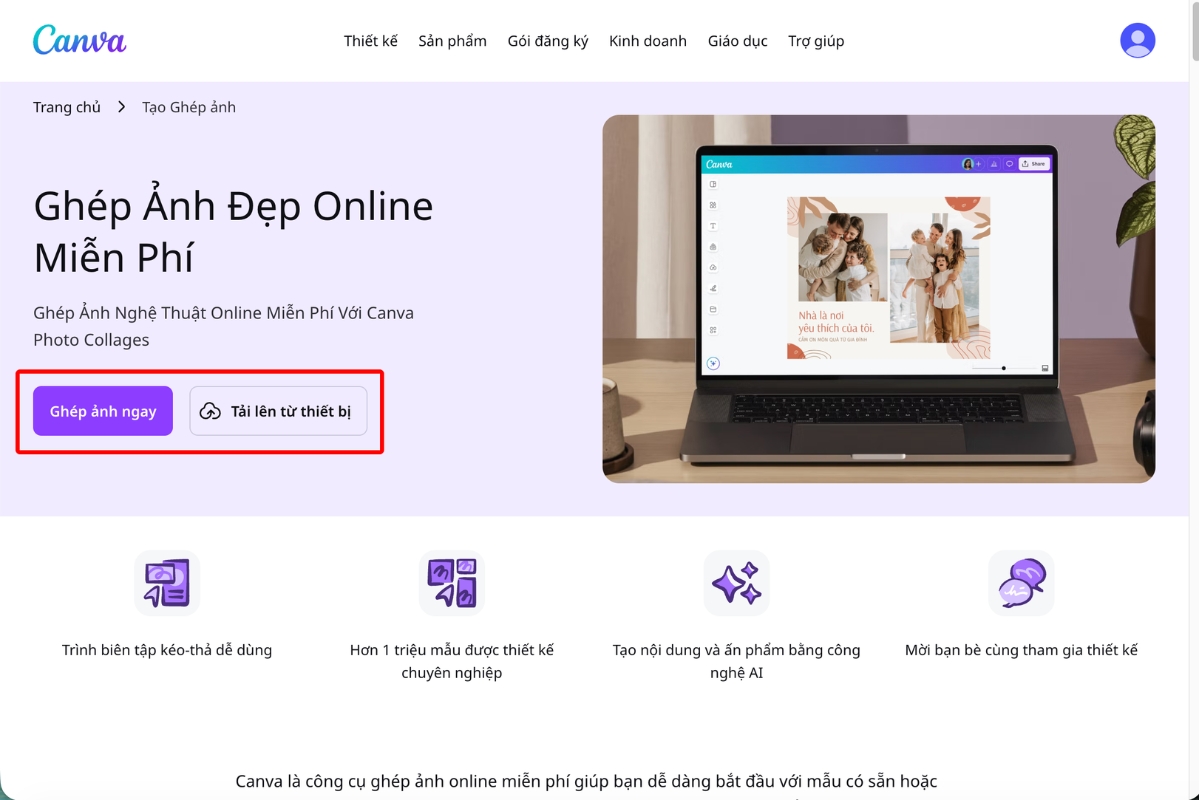Click the Tạo Ghép ảnh breadcrumb
The width and height of the screenshot is (1200, 800).
[189, 107]
